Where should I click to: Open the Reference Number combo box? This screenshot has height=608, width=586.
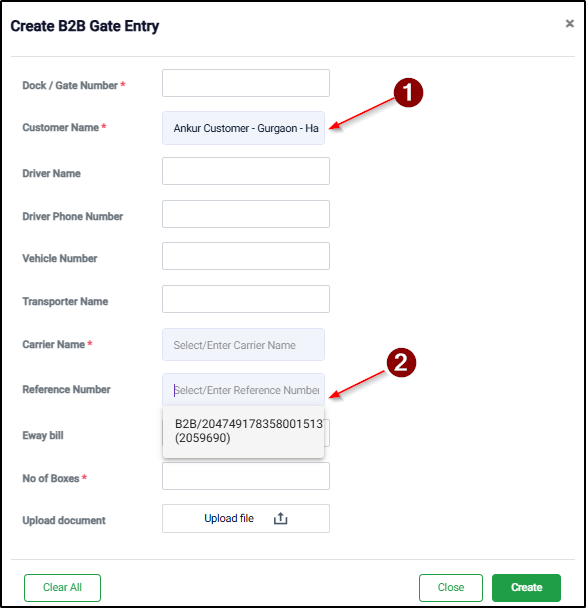click(243, 390)
